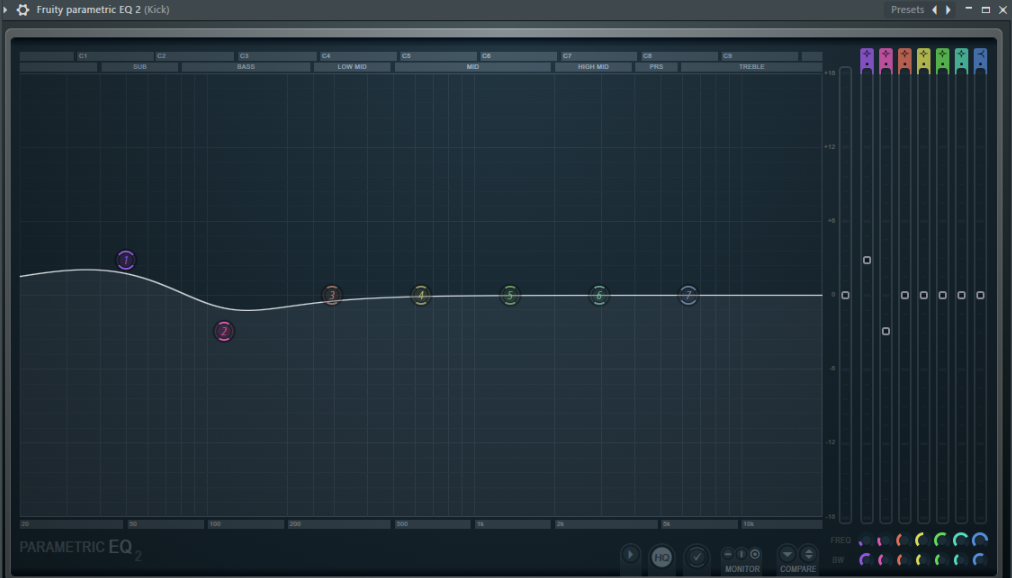
Task: Click the HIGH MID range label
Action: (593, 67)
